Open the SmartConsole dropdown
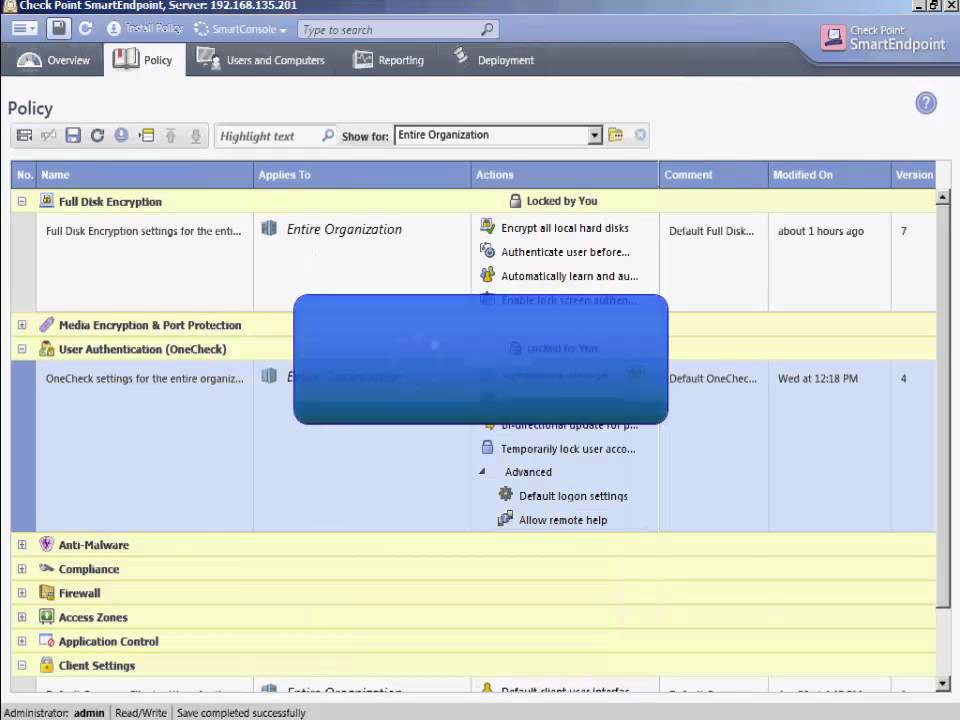Viewport: 960px width, 720px height. point(240,29)
